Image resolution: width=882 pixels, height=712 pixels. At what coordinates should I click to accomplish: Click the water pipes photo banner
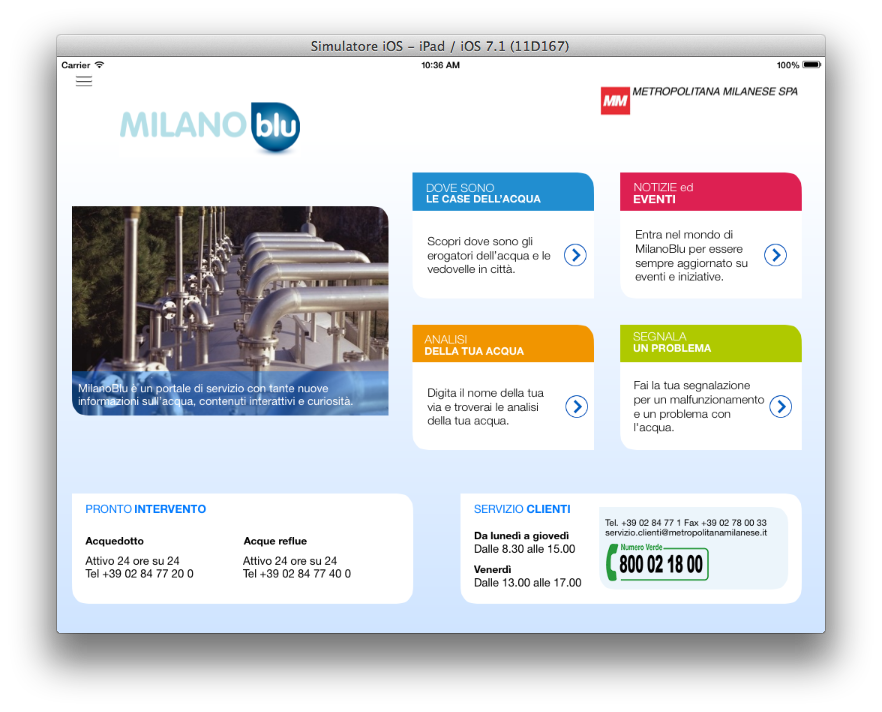(x=230, y=310)
